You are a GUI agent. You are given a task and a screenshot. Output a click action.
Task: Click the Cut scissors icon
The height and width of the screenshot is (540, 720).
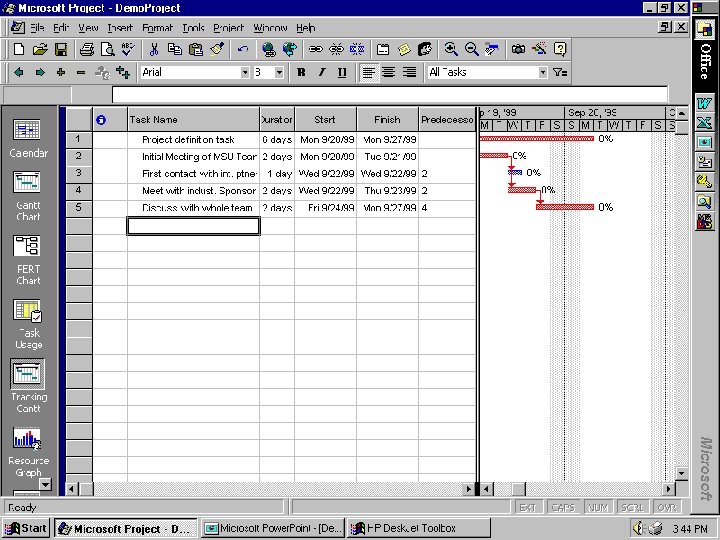(154, 49)
